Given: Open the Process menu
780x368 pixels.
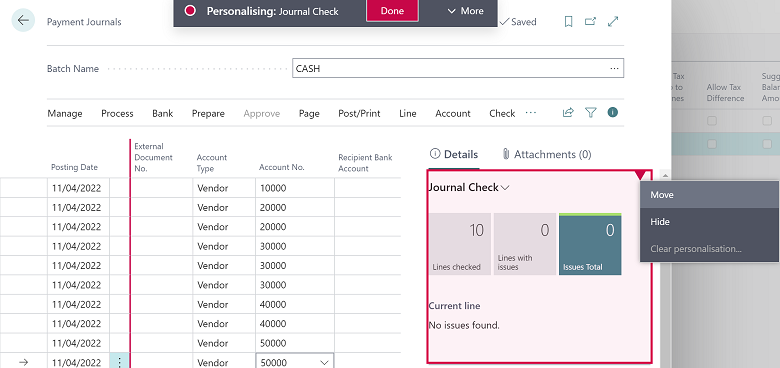Looking at the screenshot, I should [117, 113].
